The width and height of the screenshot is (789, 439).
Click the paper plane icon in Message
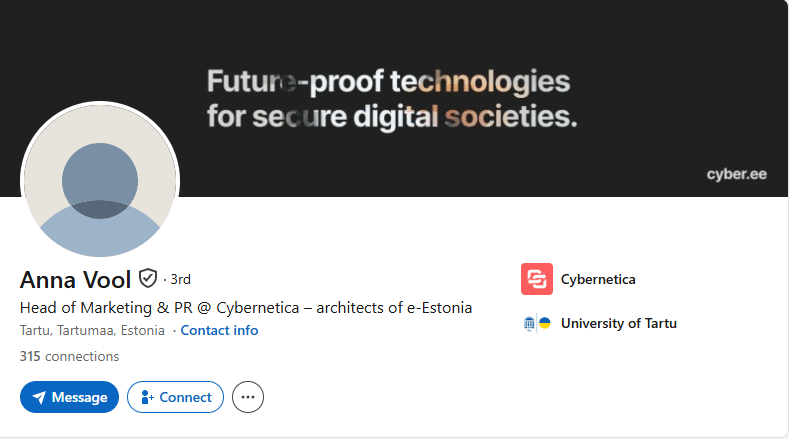(x=39, y=397)
